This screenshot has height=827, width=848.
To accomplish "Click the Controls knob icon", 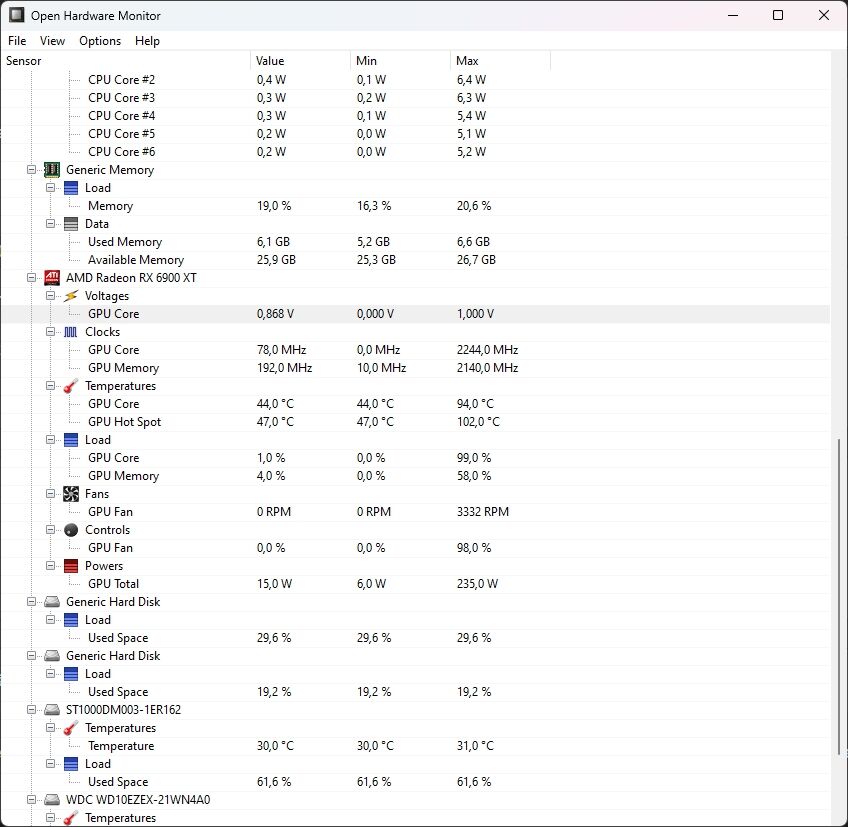I will (71, 530).
